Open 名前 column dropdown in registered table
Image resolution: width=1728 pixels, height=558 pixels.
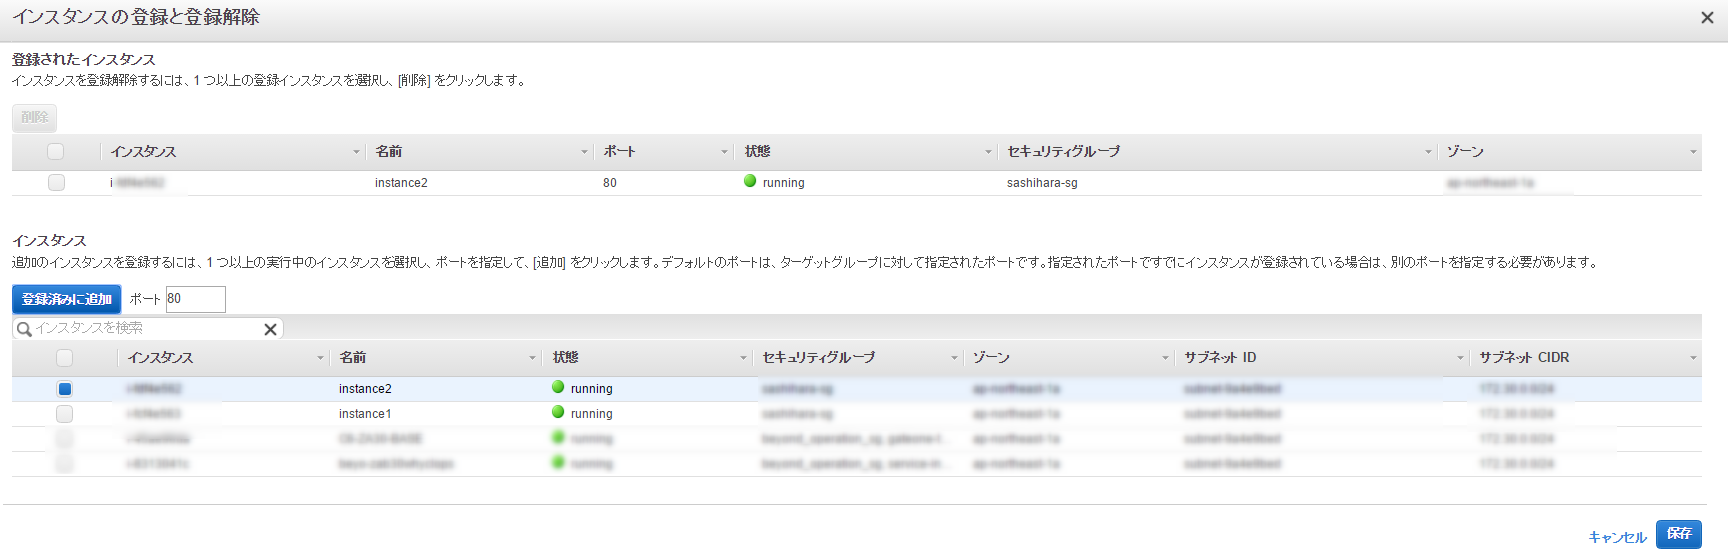585,152
